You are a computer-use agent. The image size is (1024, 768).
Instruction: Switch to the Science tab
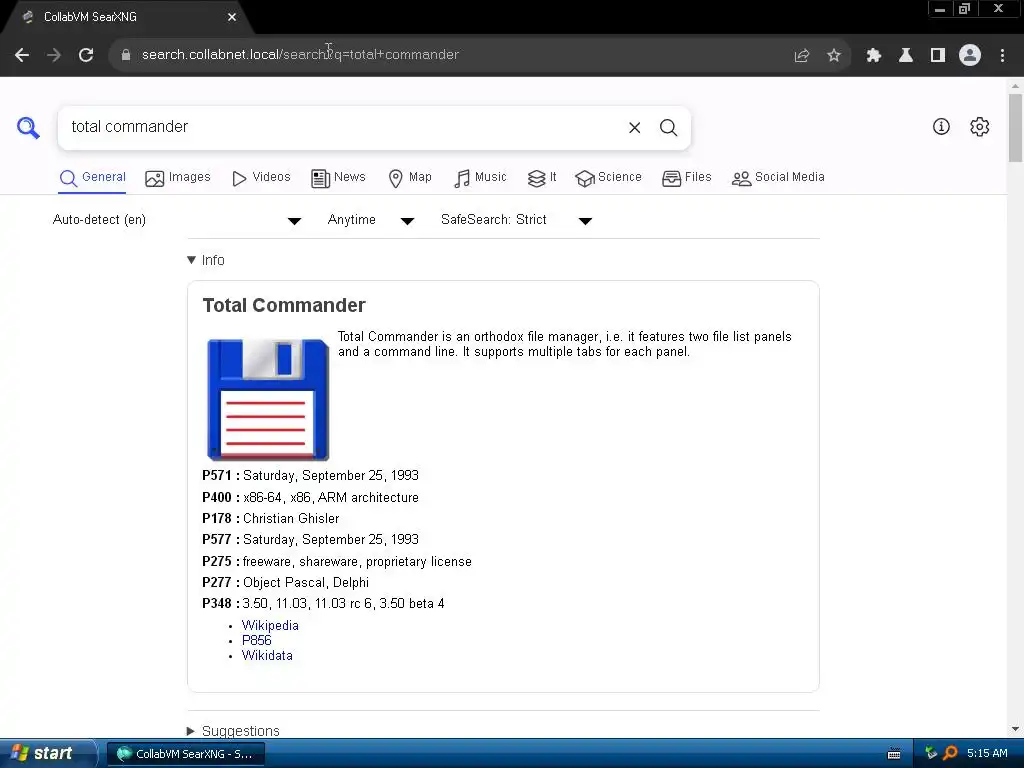tap(609, 178)
